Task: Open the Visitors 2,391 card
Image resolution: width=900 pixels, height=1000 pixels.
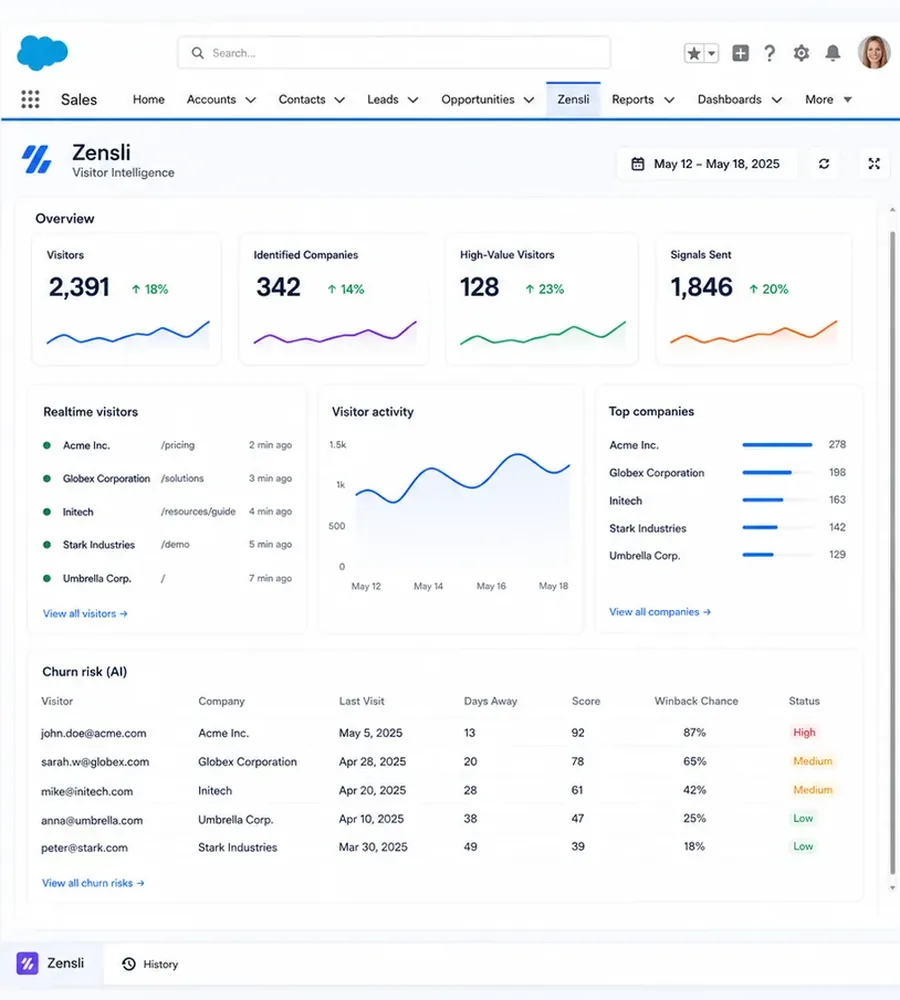Action: pyautogui.click(x=126, y=300)
